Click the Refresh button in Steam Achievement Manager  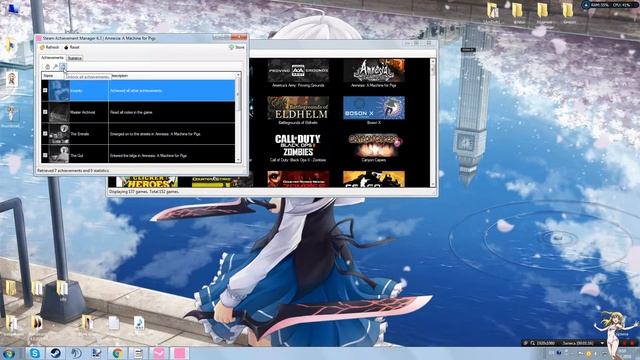point(49,47)
